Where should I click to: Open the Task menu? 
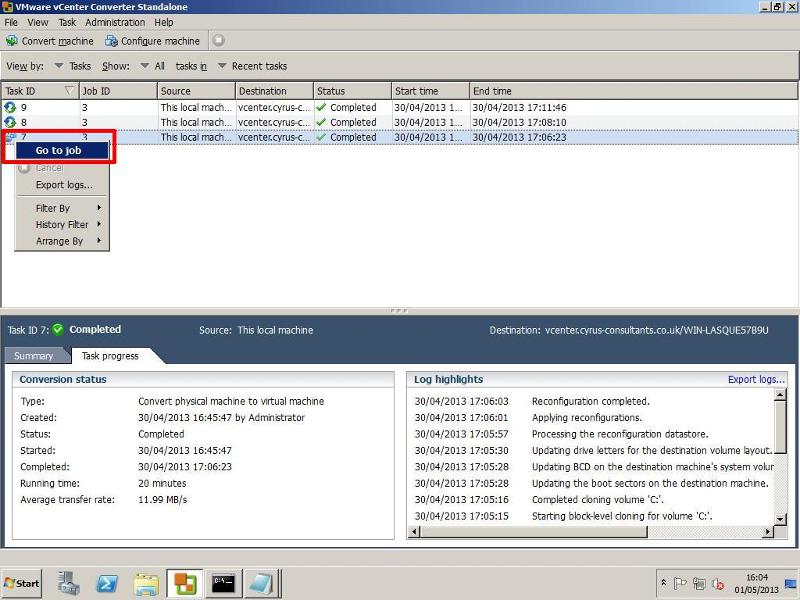pos(67,22)
